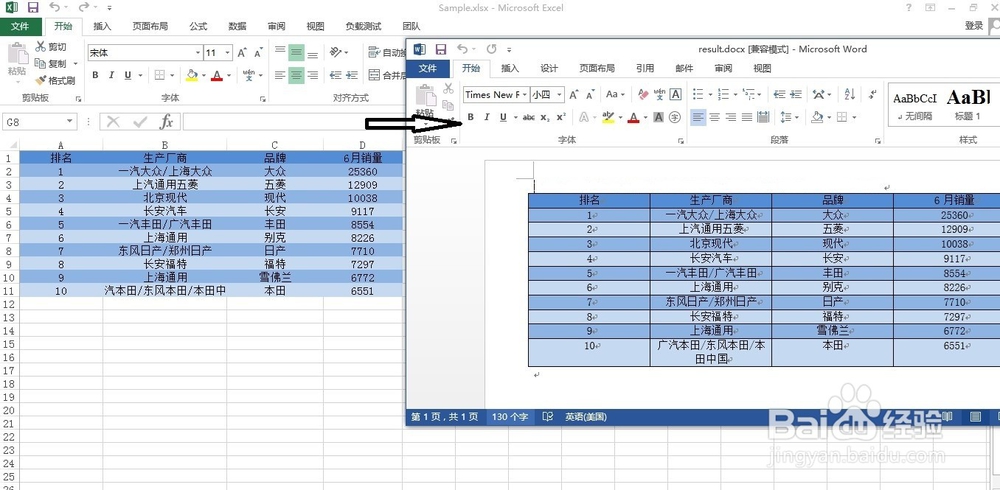1000x490 pixels.
Task: Toggle strikethrough (abc) in Word
Action: tap(528, 117)
